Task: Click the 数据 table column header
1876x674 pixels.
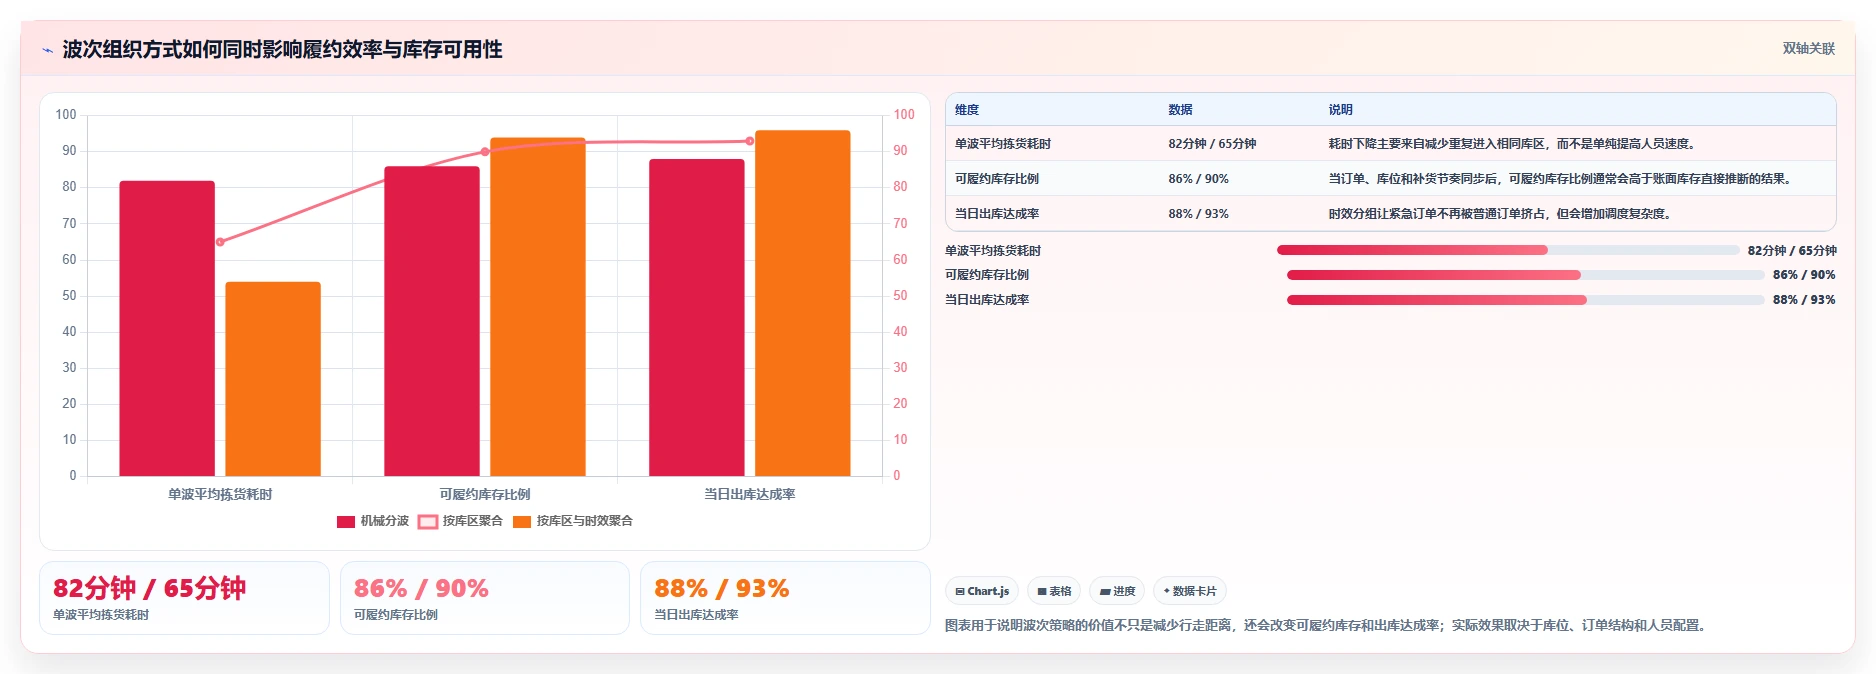Action: [1180, 110]
